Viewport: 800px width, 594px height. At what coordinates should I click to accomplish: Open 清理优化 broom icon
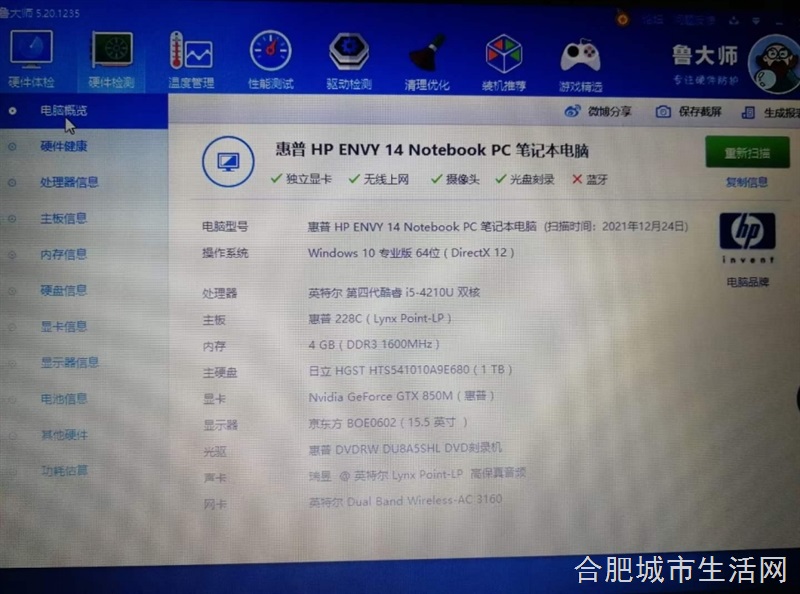click(x=427, y=52)
